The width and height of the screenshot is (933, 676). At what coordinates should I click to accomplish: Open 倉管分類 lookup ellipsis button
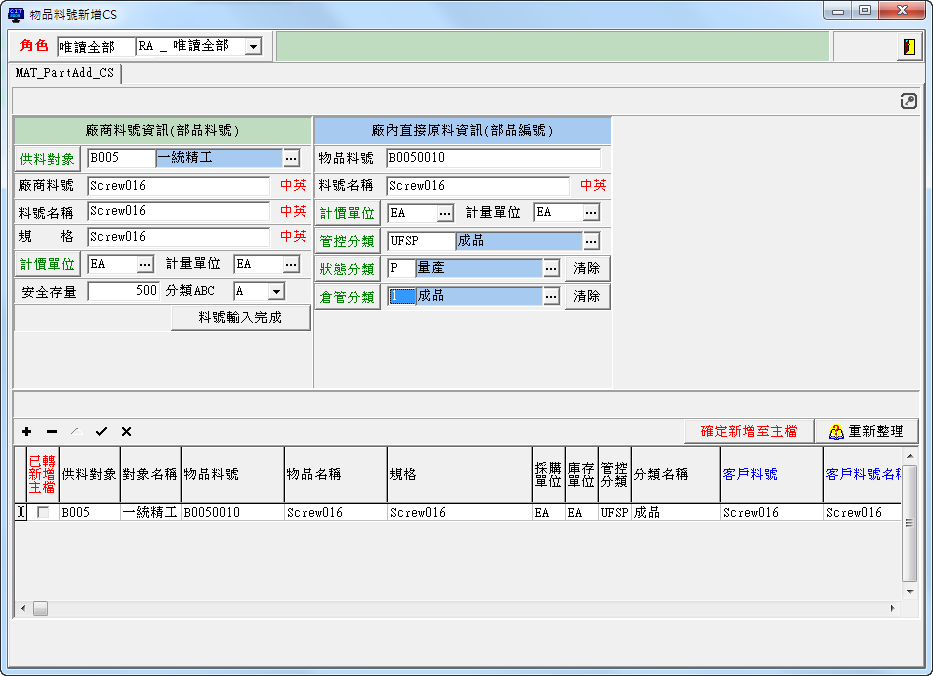551,297
